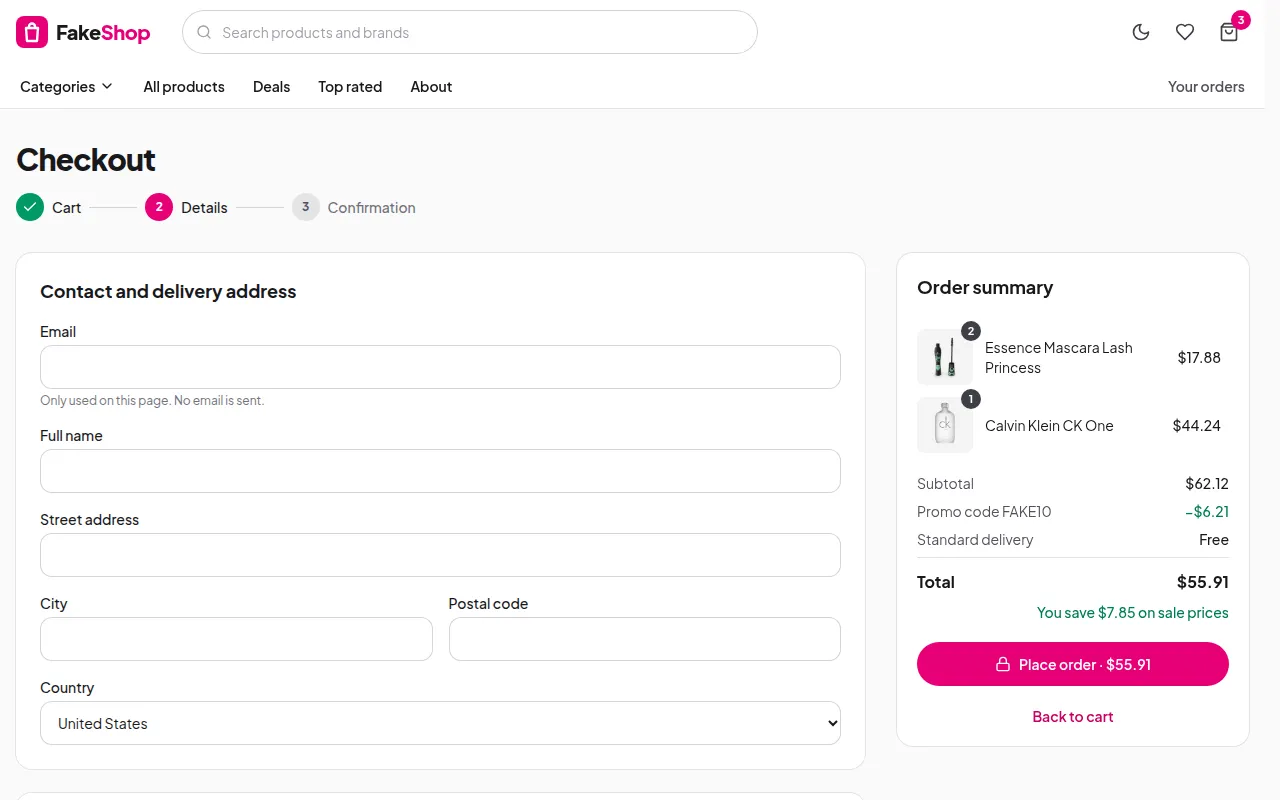Viewport: 1280px width, 800px height.
Task: Click into the Full name field
Action: 440,471
